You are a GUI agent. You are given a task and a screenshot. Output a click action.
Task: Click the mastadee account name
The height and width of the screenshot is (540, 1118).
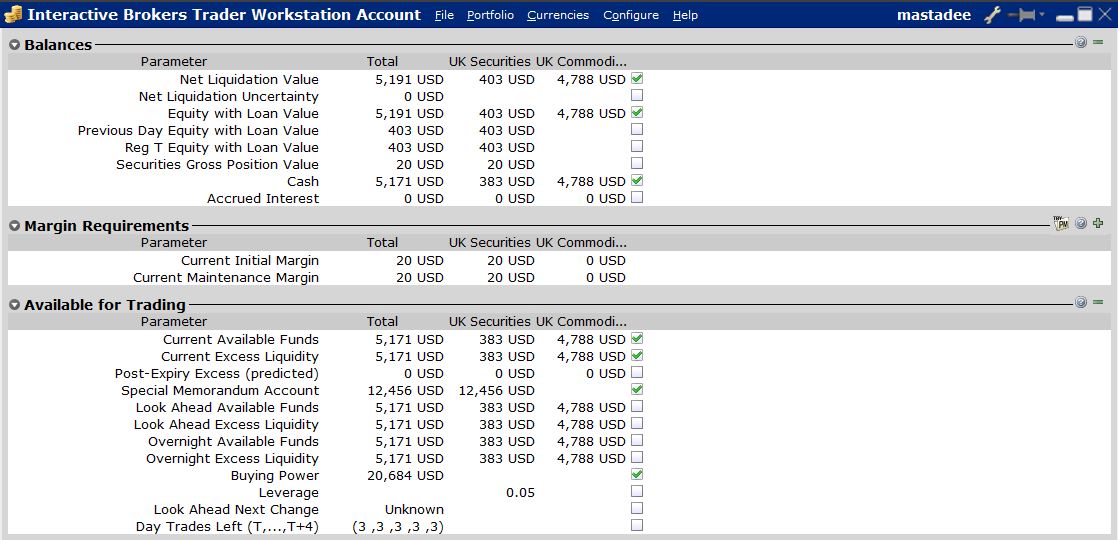click(934, 15)
